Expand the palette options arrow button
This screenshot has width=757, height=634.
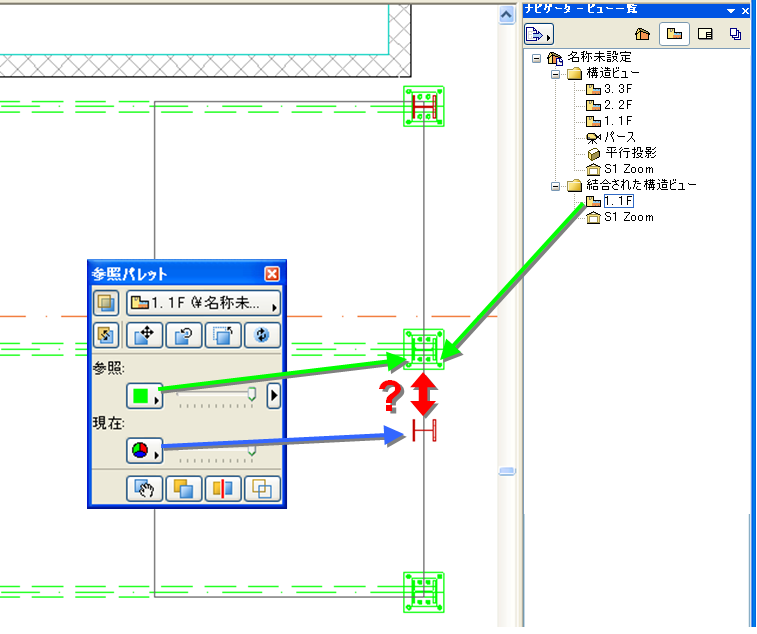click(x=274, y=396)
